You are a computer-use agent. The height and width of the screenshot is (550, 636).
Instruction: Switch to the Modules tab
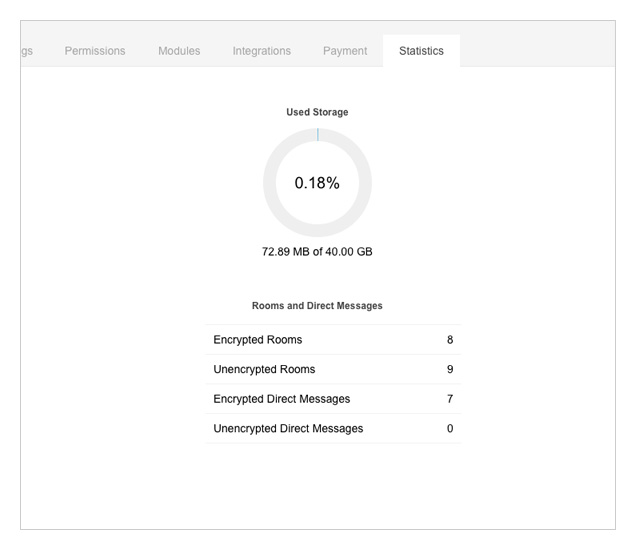point(179,51)
